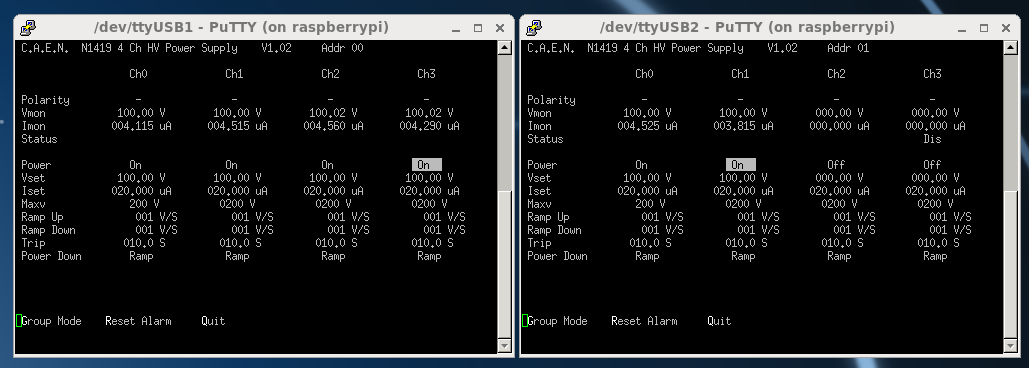Screen dimensions: 1029x368
Task: Click Ch1 Maxv 0200 V in ttyUSB2
Action: pyautogui.click(x=743, y=204)
